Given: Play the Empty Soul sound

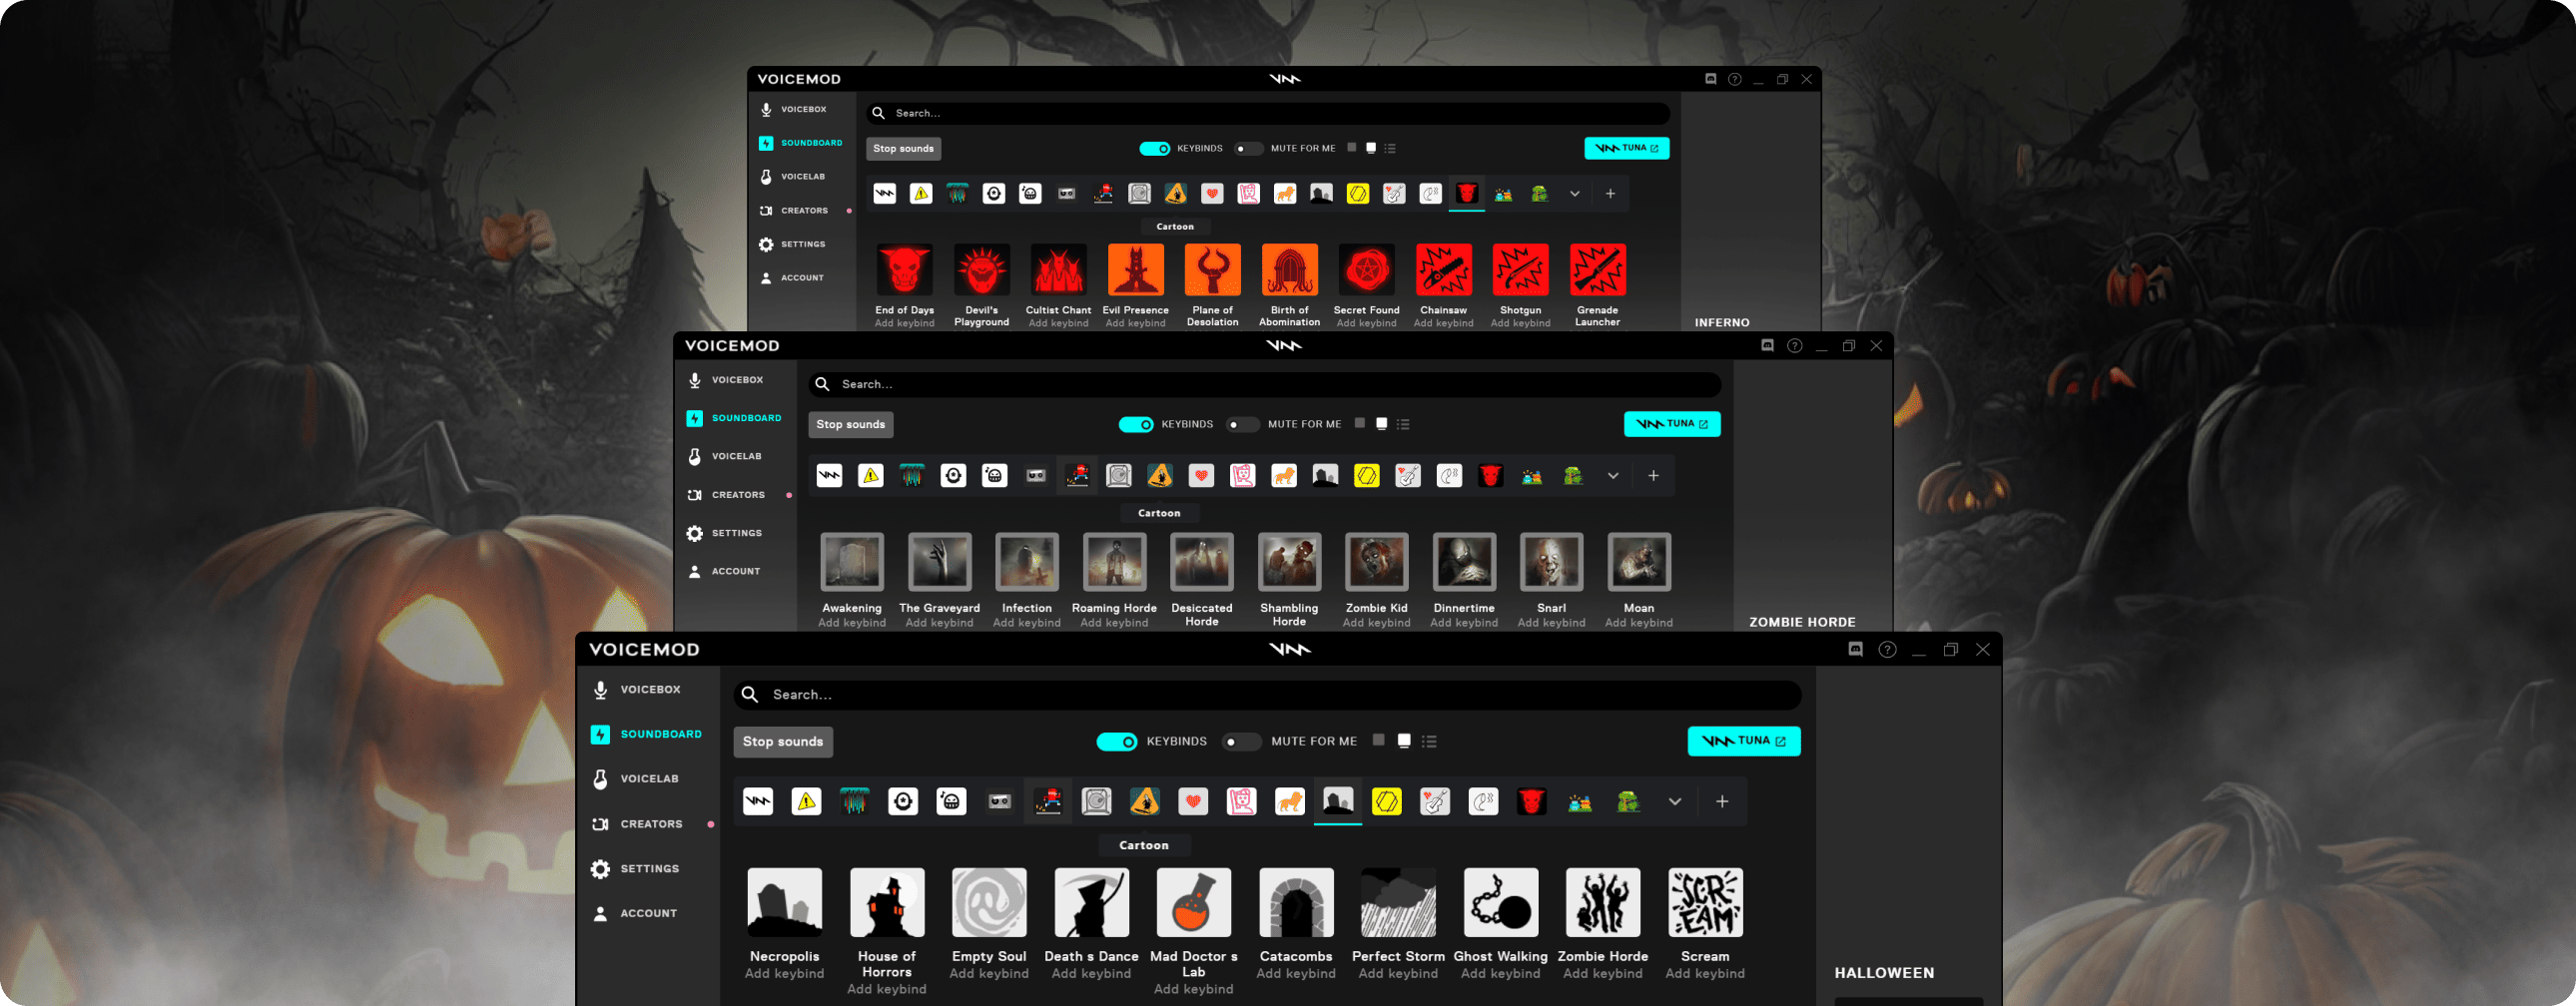Looking at the screenshot, I should 989,902.
